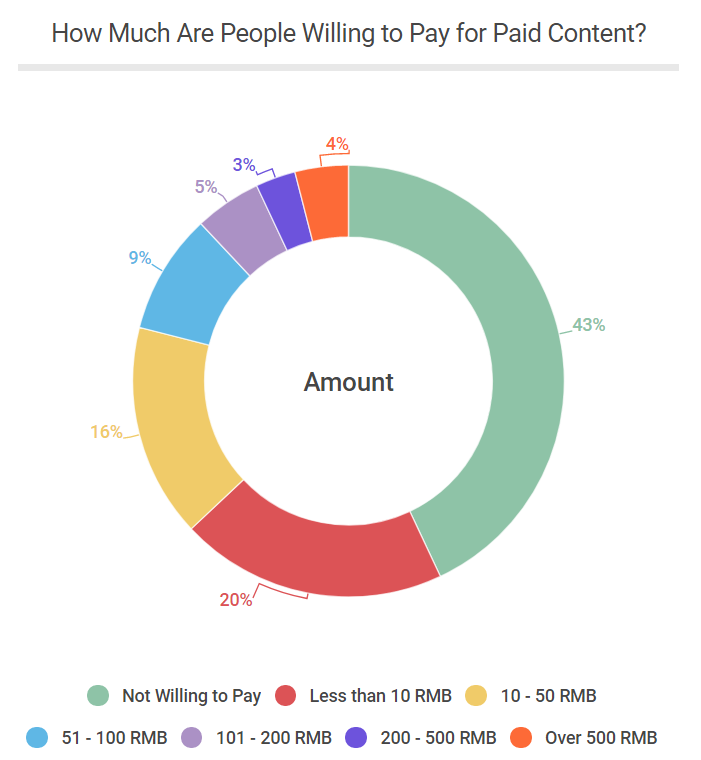Viewport: 701px width, 760px height.
Task: Toggle the Less than 10 RMB legend label
Action: (380, 695)
